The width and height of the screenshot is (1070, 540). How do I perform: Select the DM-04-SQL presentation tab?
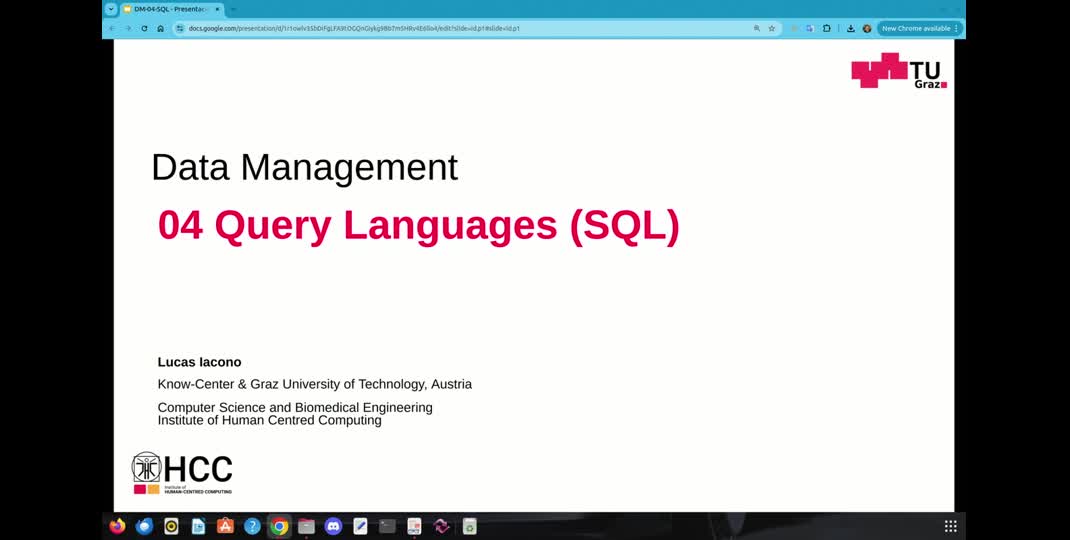(171, 10)
